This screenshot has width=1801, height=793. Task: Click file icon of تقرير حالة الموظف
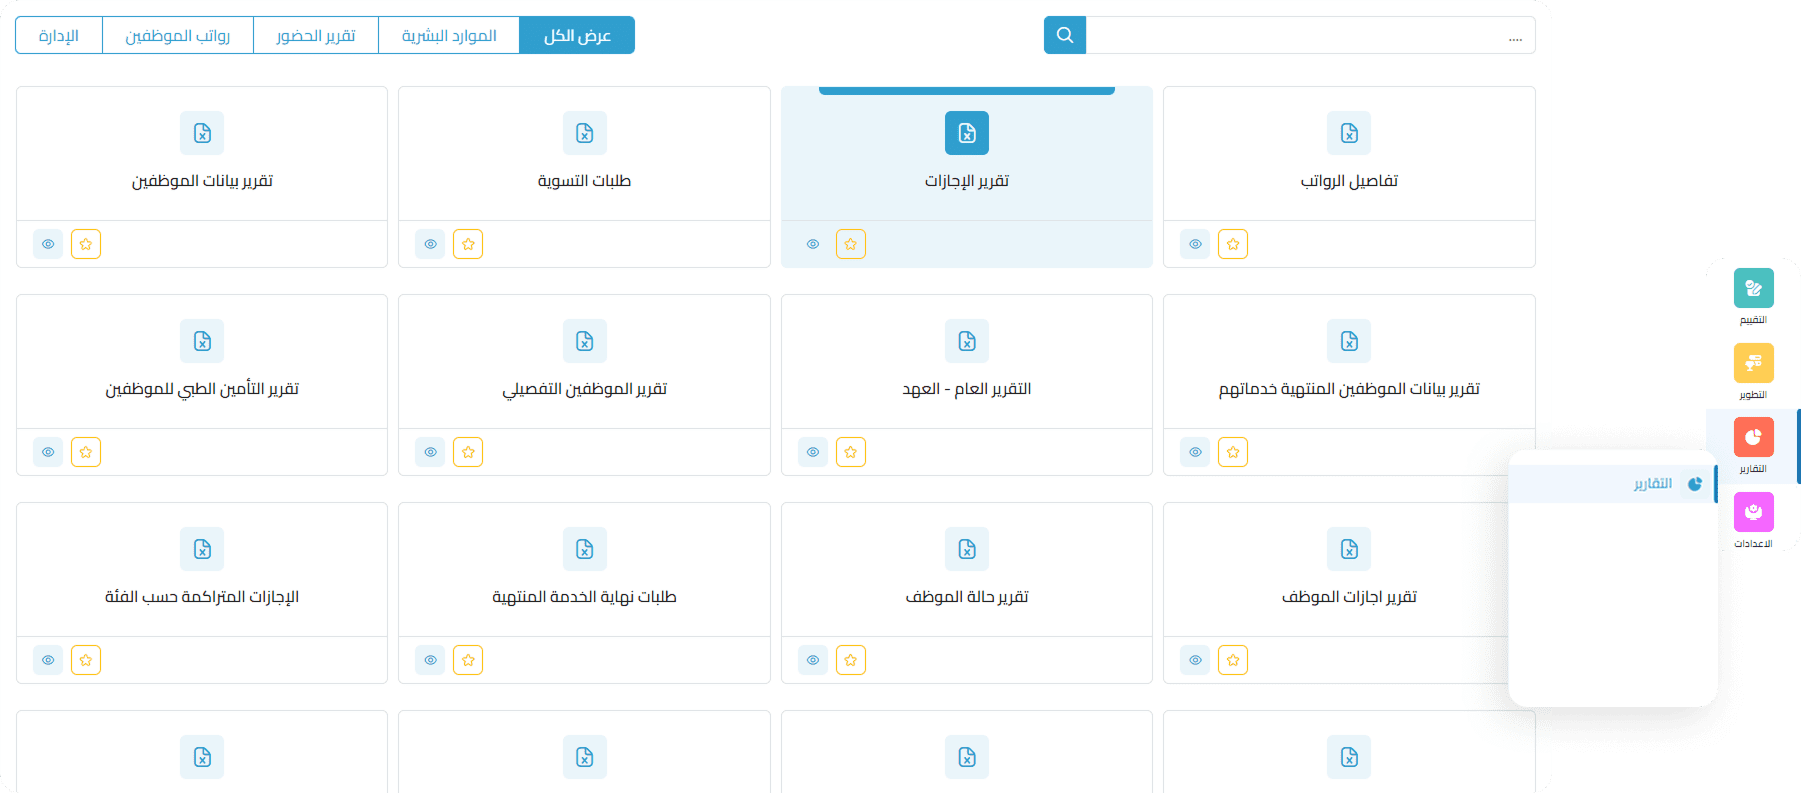click(966, 549)
